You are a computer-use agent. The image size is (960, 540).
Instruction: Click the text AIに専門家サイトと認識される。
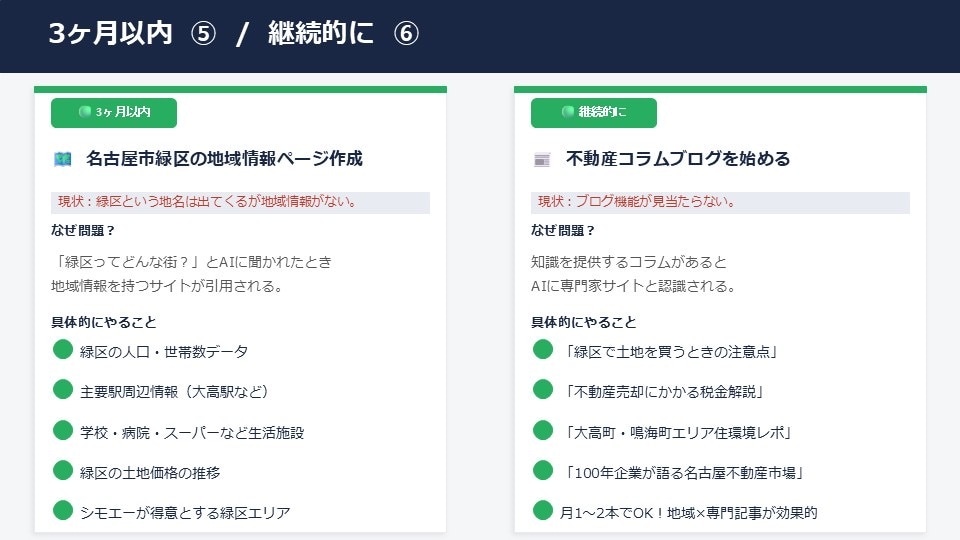(633, 286)
